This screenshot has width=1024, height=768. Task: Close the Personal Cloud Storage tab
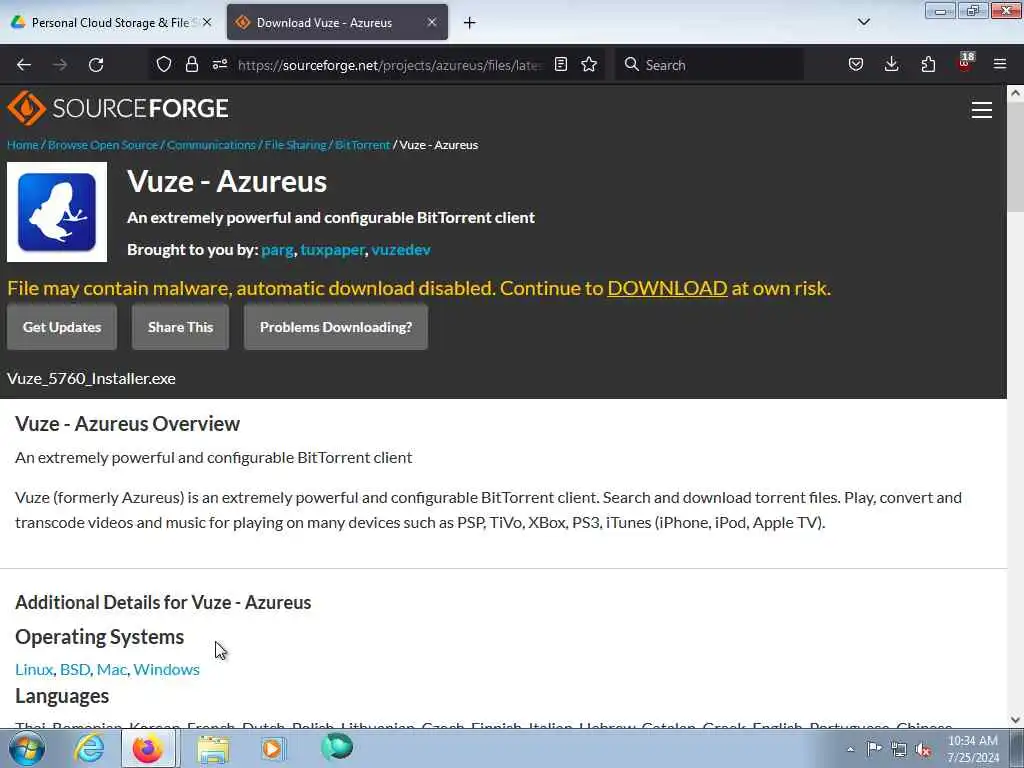(x=207, y=22)
